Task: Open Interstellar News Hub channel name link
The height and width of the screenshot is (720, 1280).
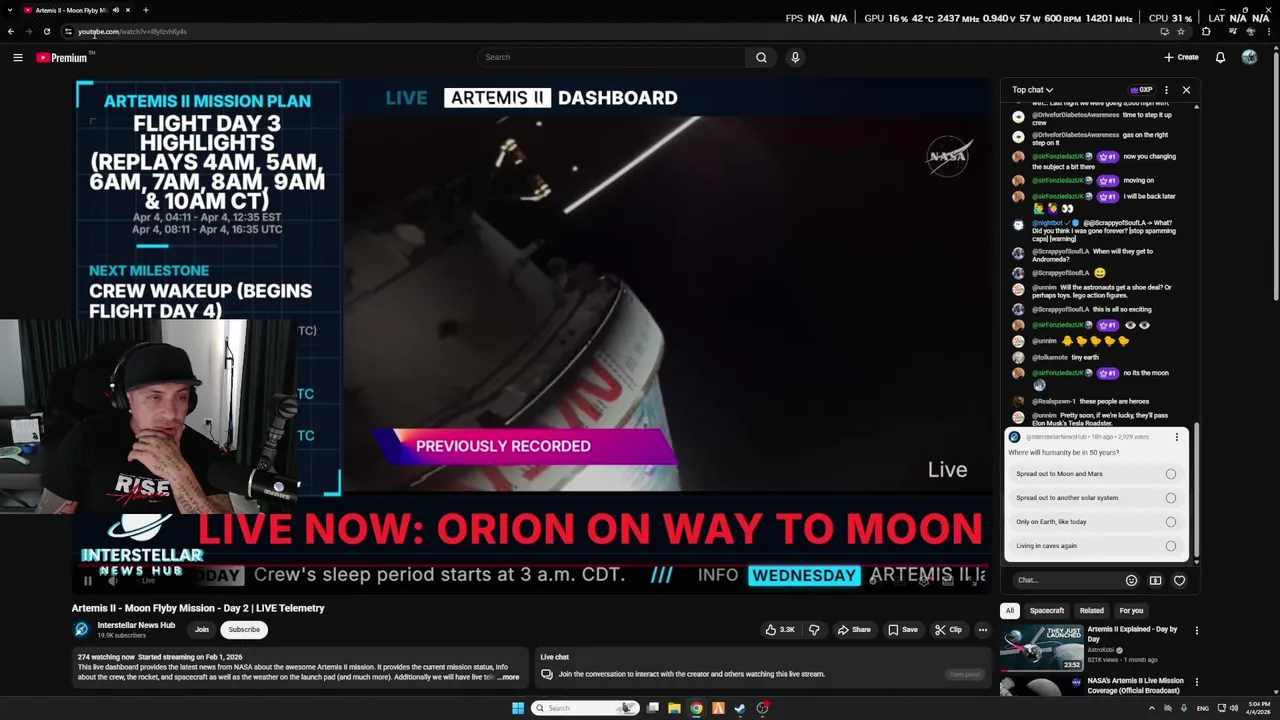Action: pos(136,625)
